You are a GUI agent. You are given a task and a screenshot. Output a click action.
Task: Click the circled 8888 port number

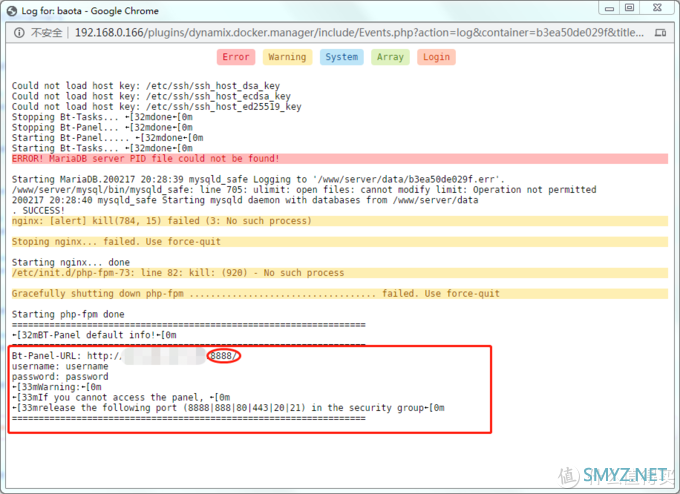tap(224, 356)
